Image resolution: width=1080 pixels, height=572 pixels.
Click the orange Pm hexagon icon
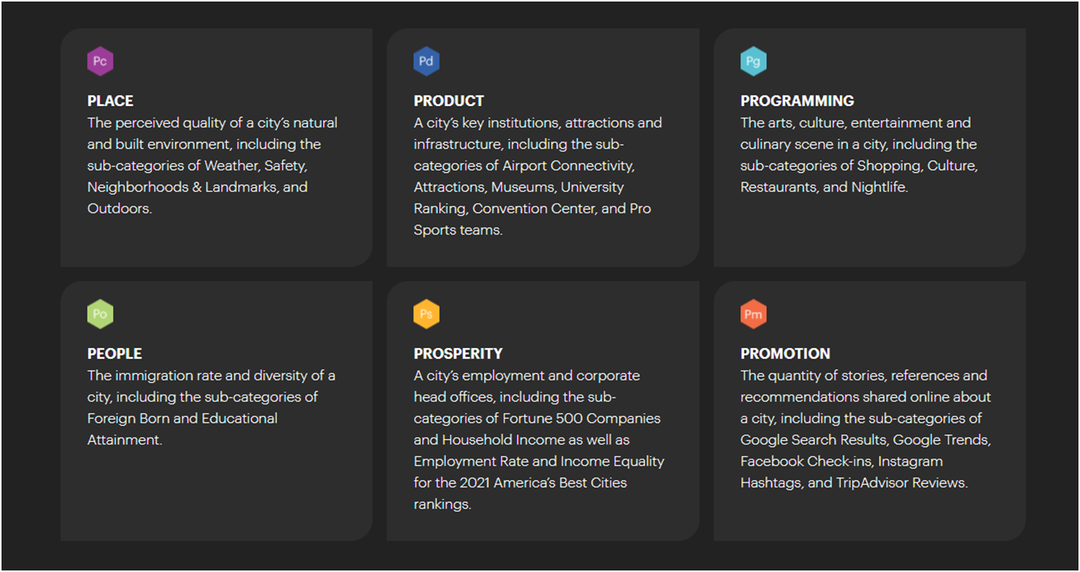coord(754,314)
